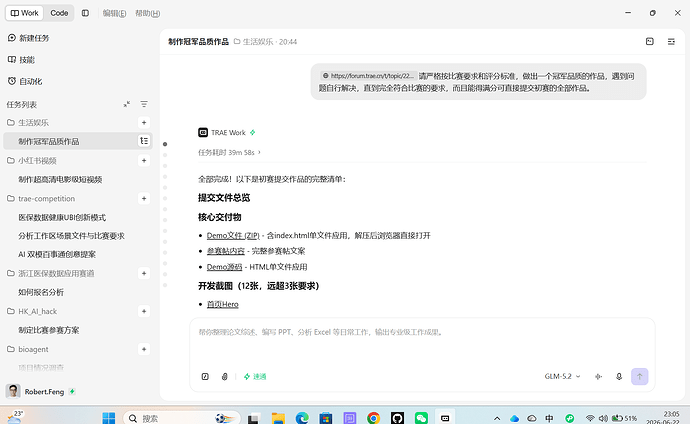
Task: Show hidden system tray icons
Action: tap(497, 418)
